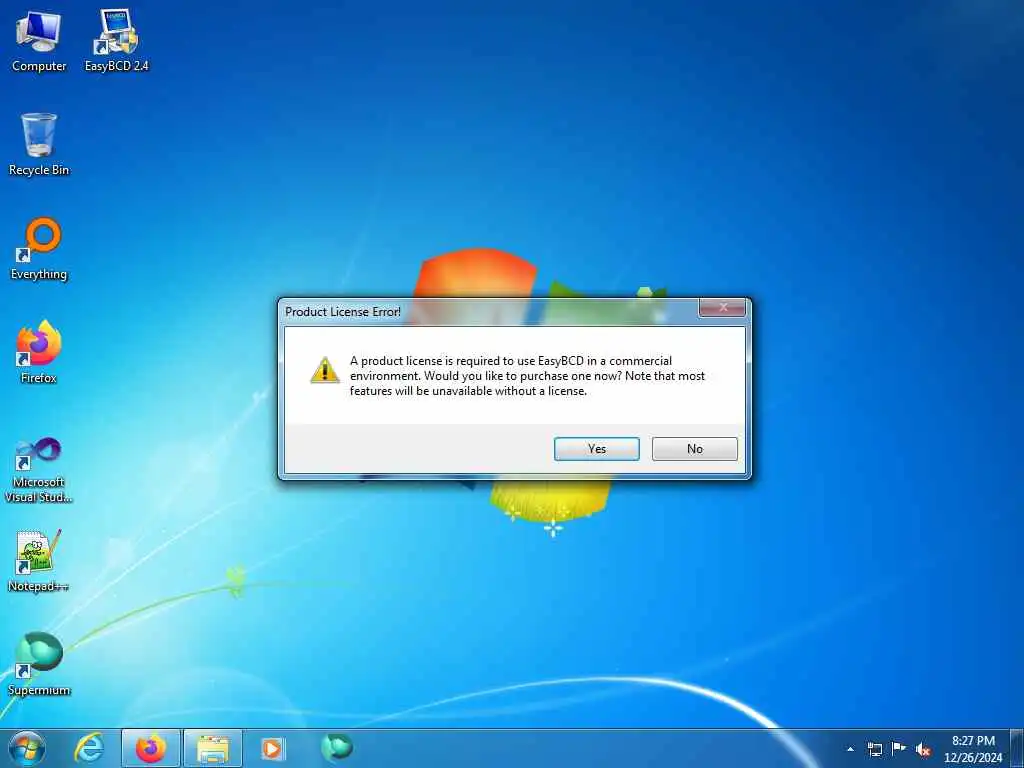Open the network status tray icon
This screenshot has height=768, width=1024.
click(874, 749)
